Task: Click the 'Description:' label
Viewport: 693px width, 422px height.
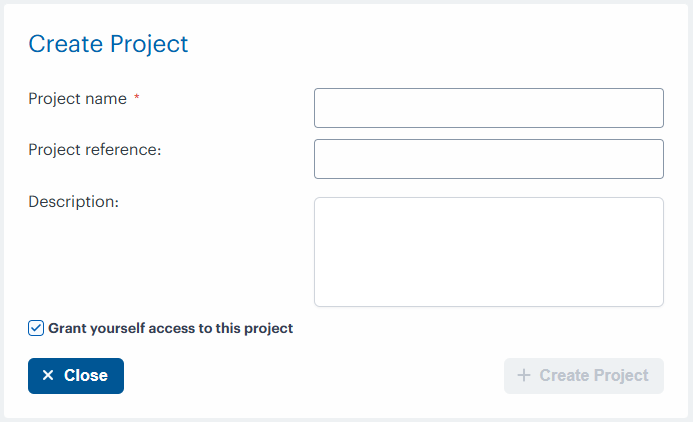Action: pos(73,201)
